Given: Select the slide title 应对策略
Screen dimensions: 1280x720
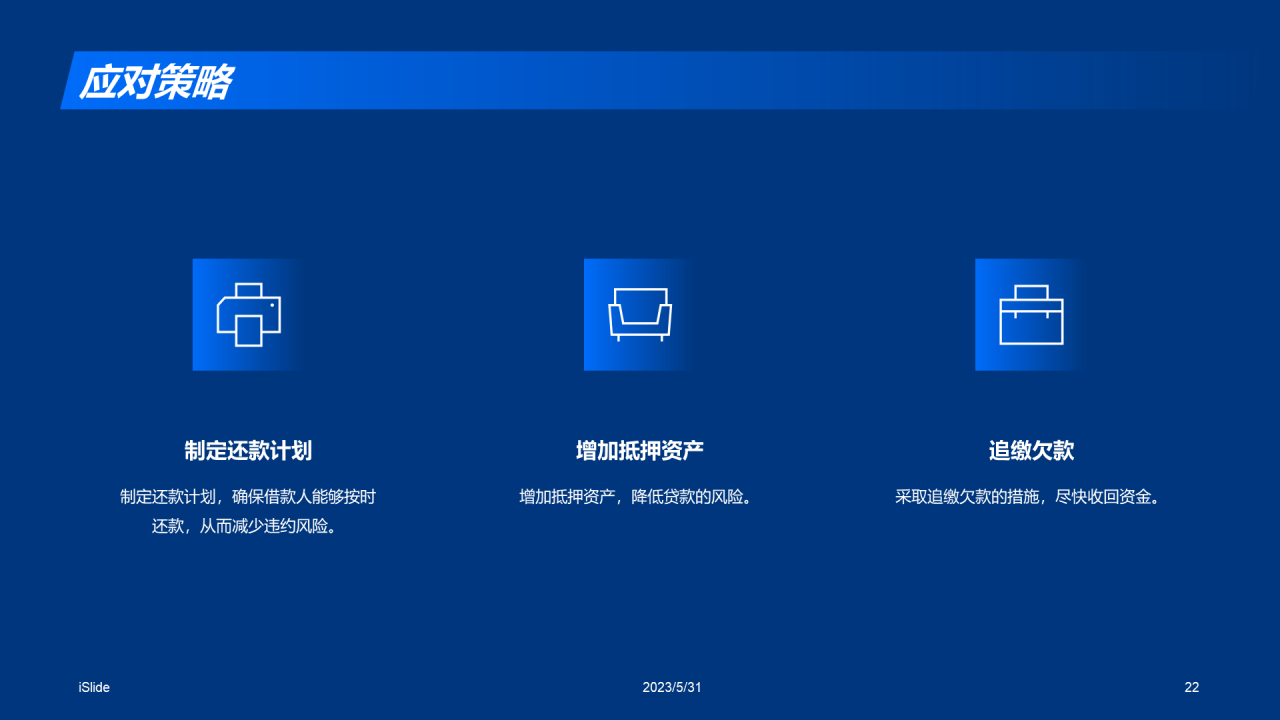Looking at the screenshot, I should 156,82.
